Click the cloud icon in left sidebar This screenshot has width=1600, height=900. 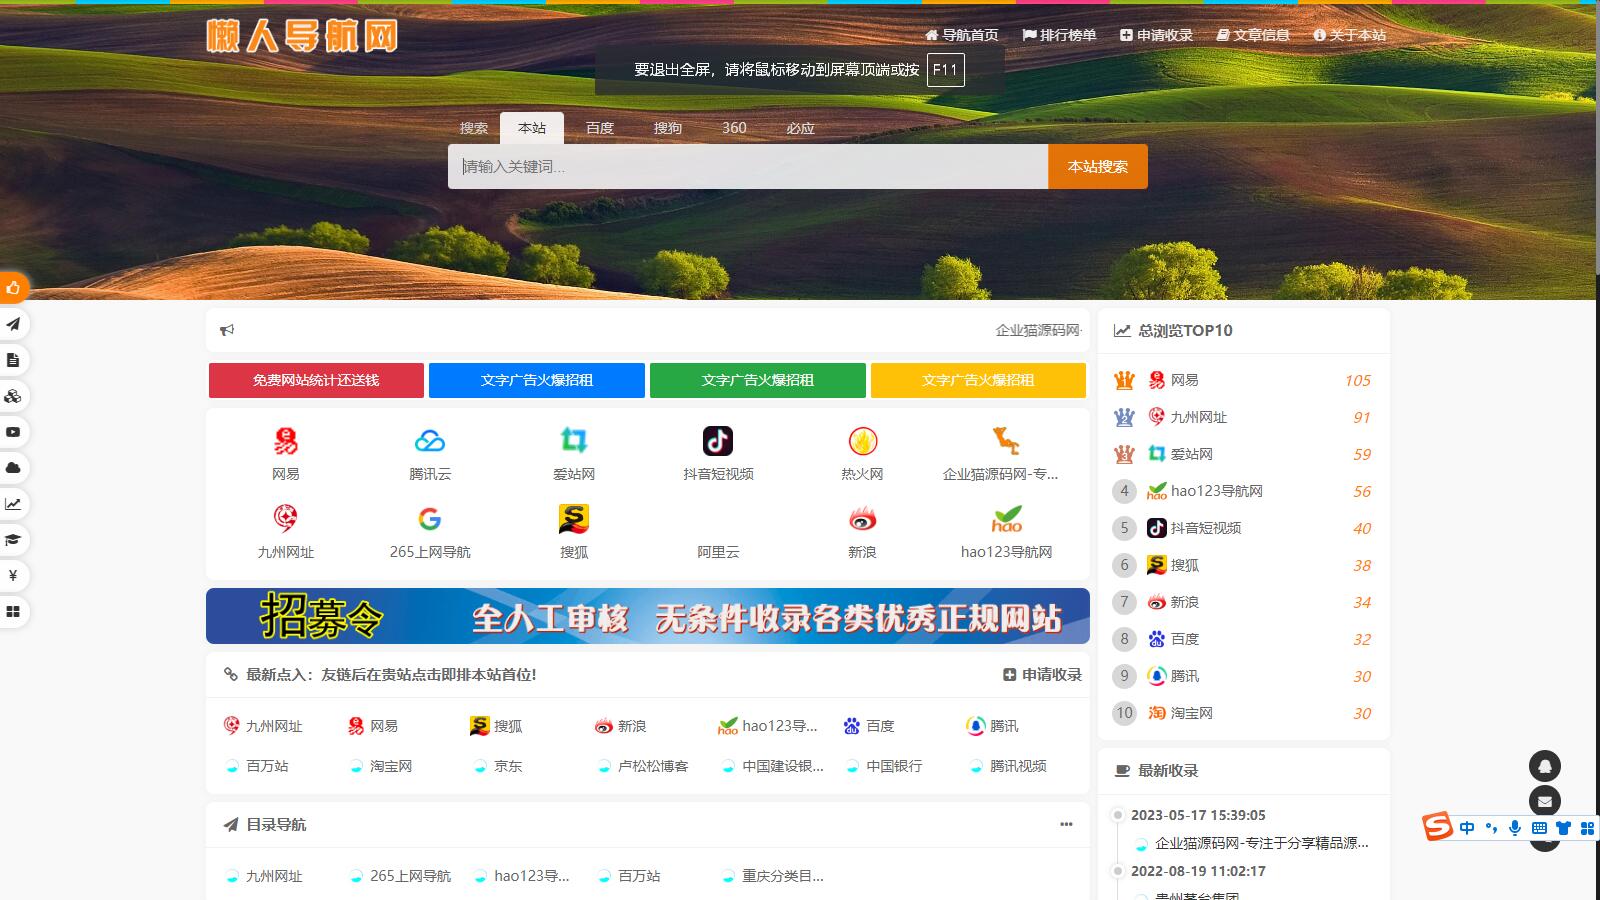click(x=13, y=468)
